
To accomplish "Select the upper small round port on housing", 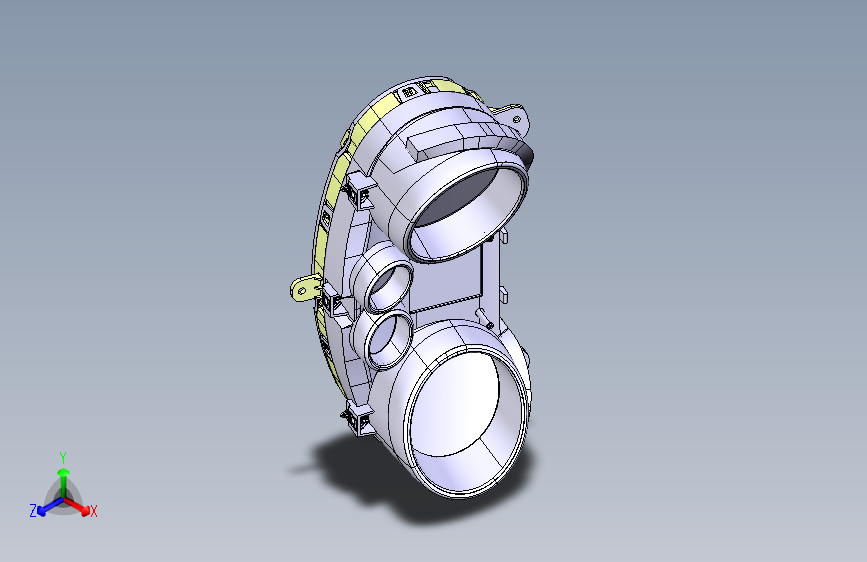I will [x=390, y=287].
